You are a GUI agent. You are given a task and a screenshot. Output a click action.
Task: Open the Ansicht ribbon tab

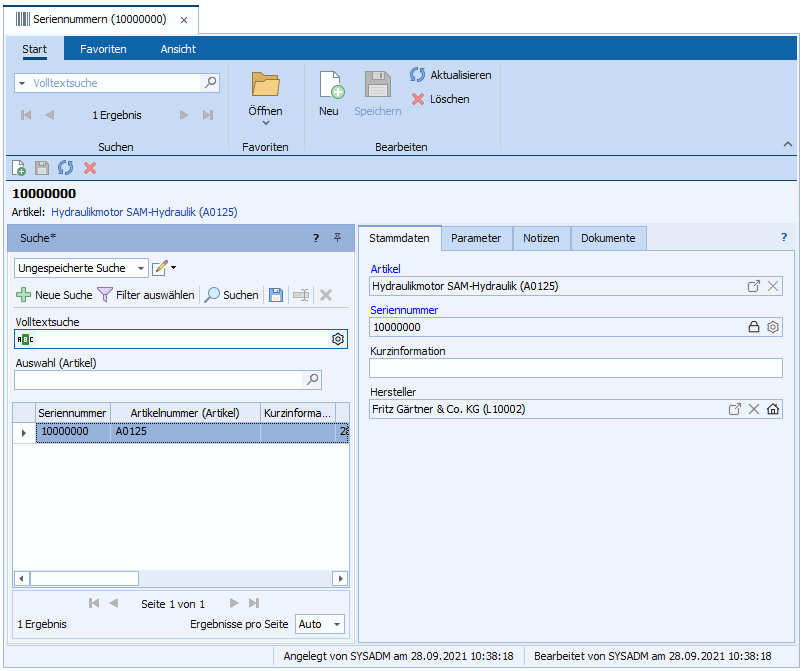[x=178, y=49]
